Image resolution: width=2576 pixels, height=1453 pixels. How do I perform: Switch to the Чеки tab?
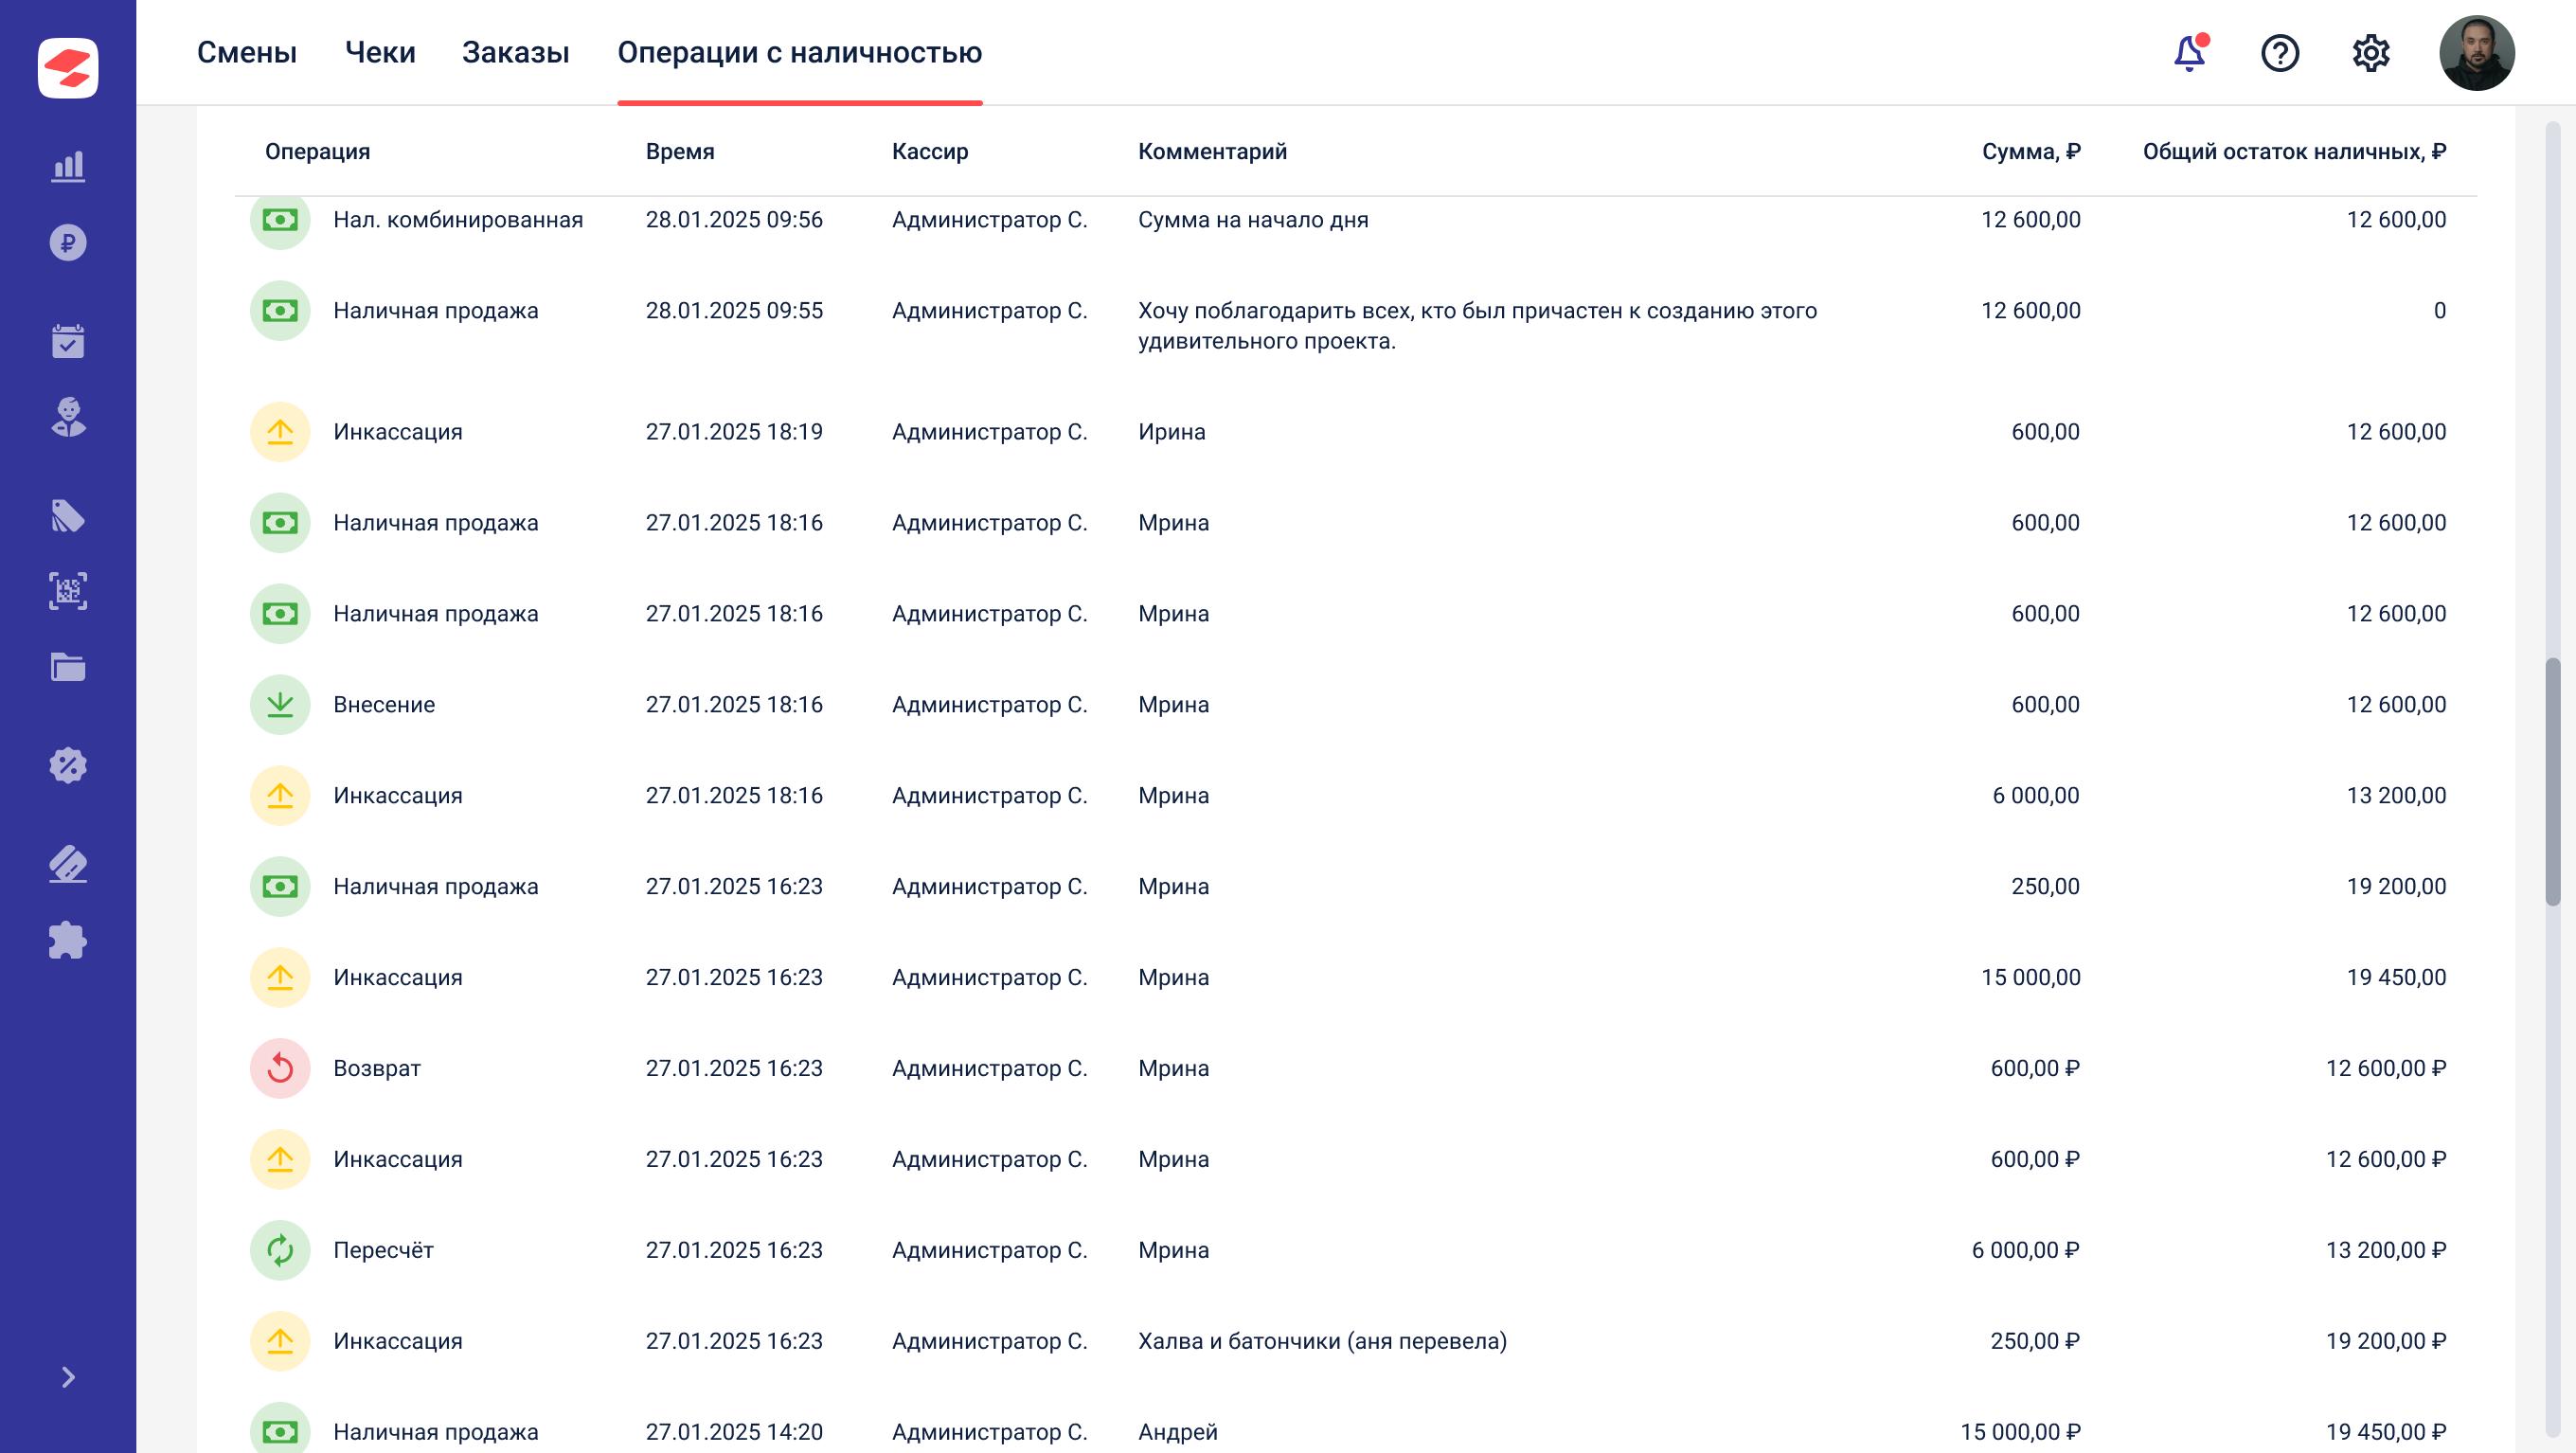[x=380, y=52]
